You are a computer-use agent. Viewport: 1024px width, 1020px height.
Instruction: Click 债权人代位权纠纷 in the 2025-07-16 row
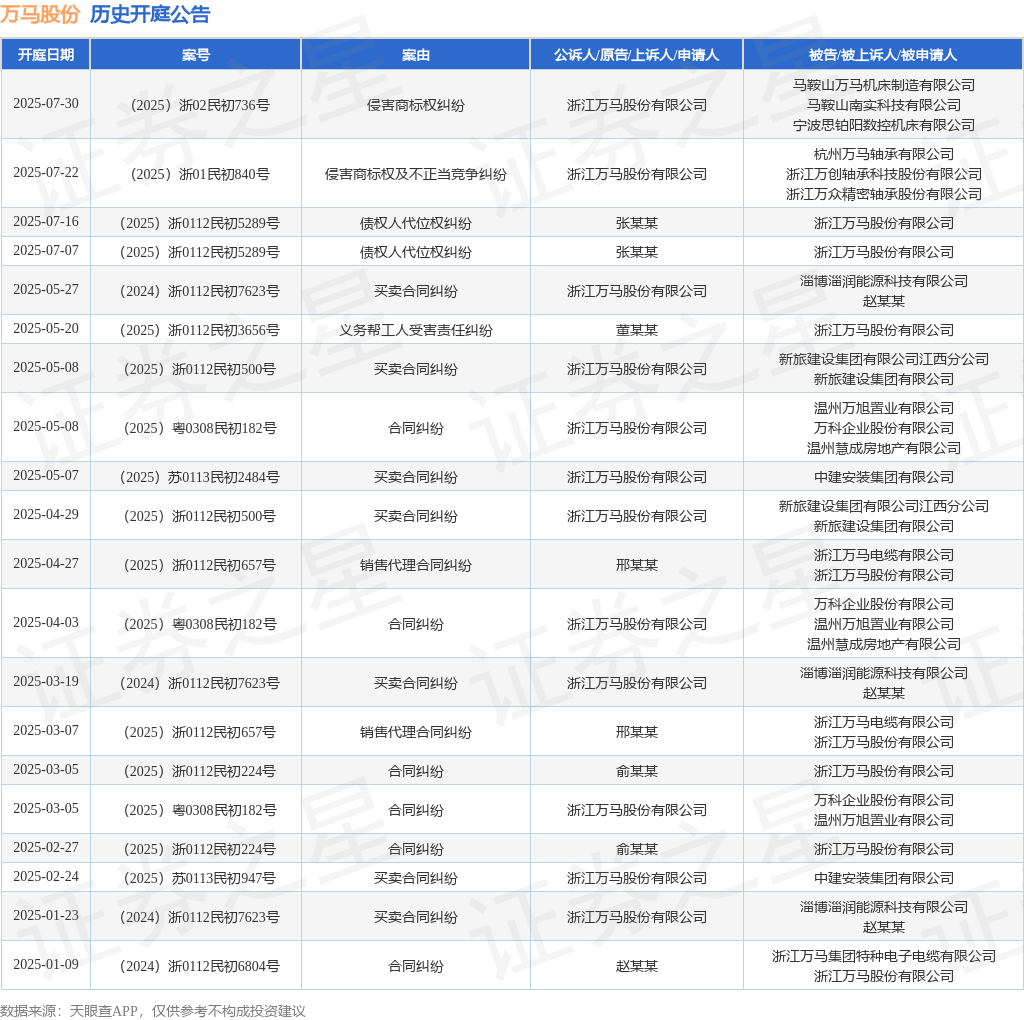tap(415, 223)
